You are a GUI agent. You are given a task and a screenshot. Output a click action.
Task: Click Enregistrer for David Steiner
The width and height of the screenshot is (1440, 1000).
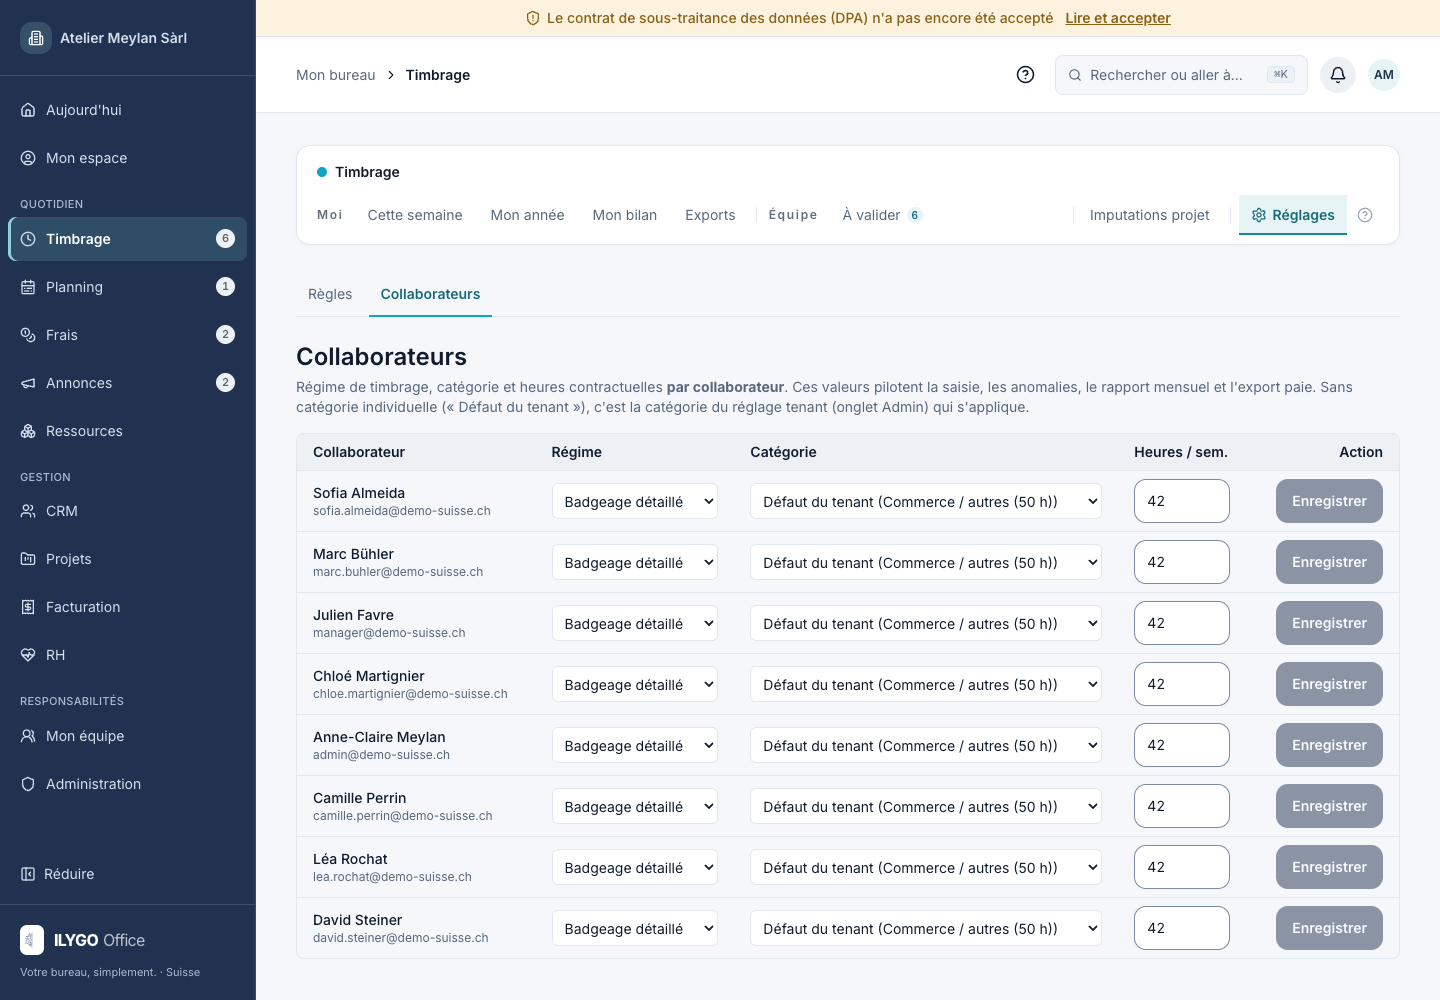click(1329, 928)
